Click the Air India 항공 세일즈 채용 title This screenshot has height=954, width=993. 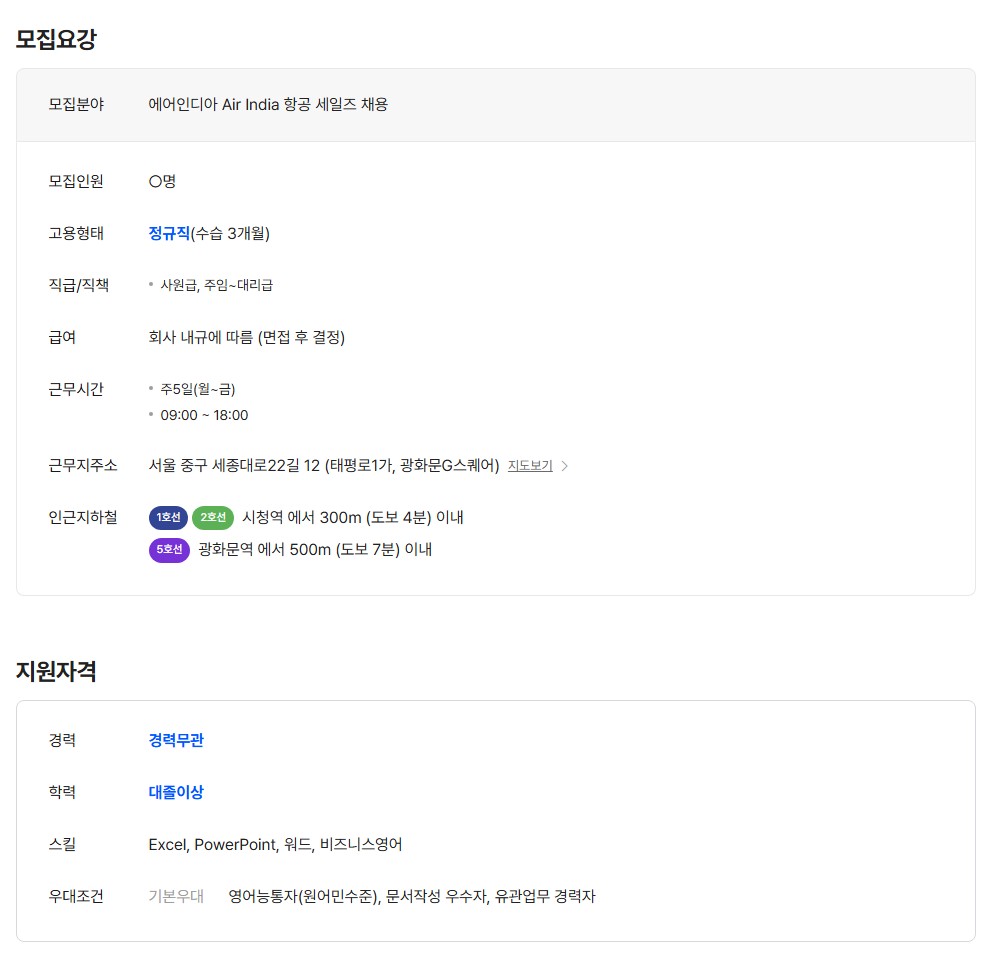[x=268, y=104]
